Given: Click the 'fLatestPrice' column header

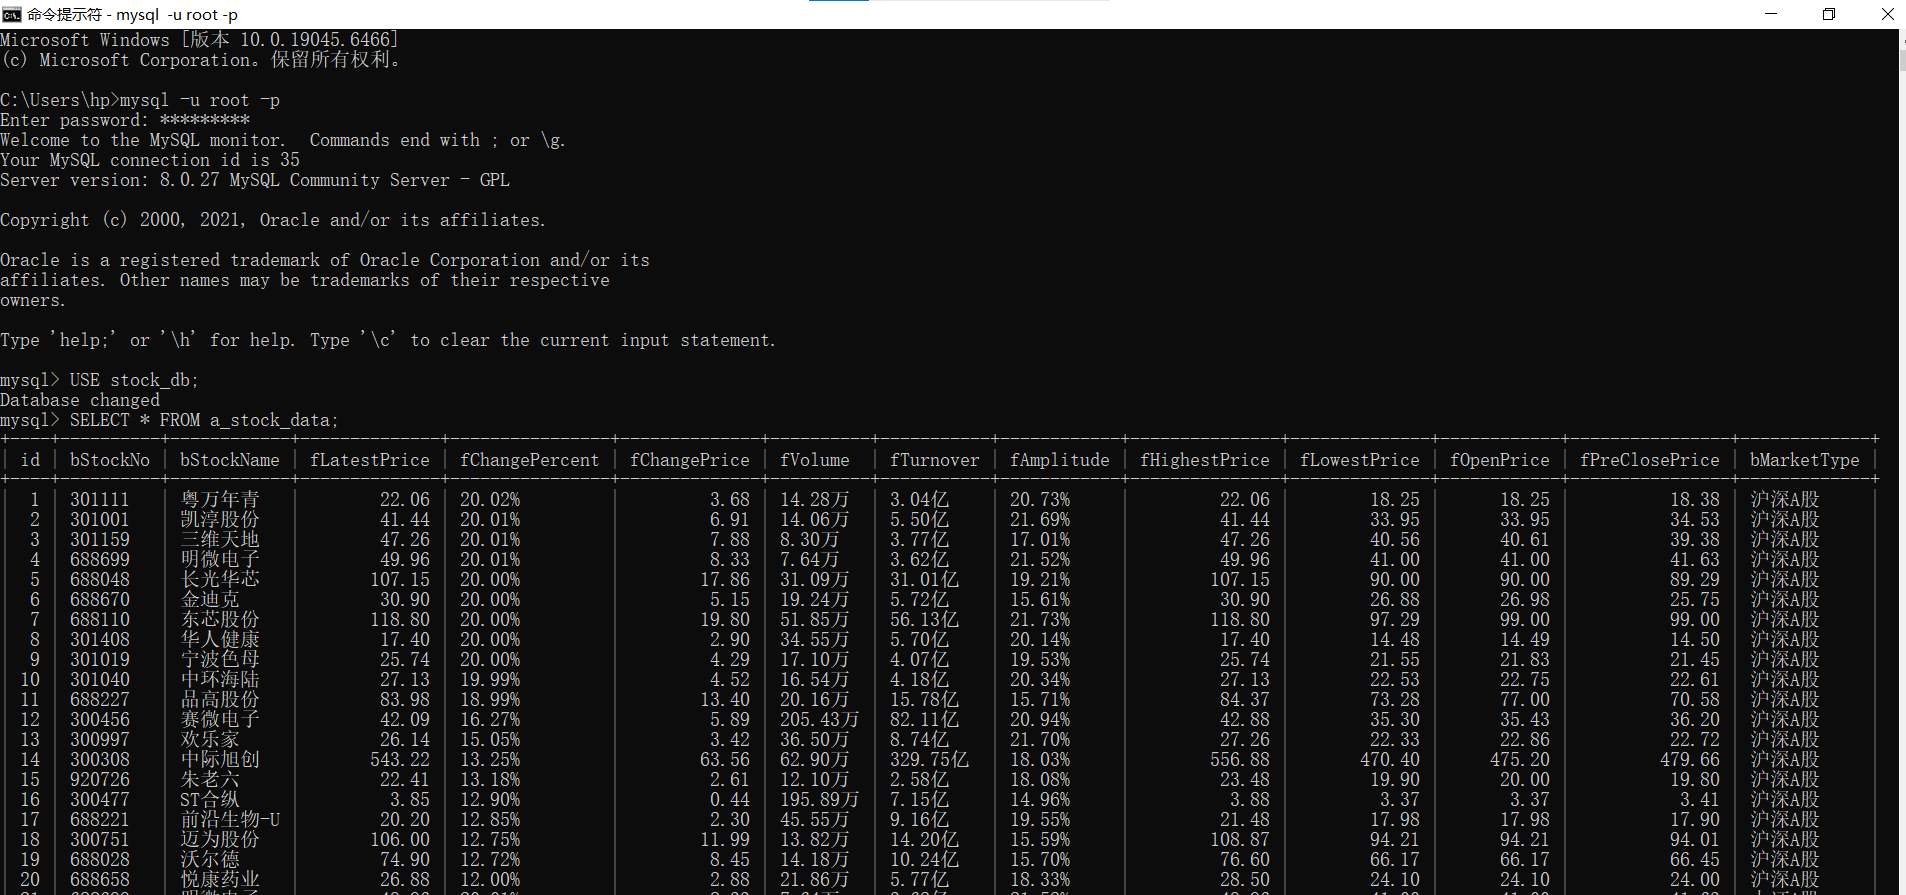Looking at the screenshot, I should click(x=370, y=460).
